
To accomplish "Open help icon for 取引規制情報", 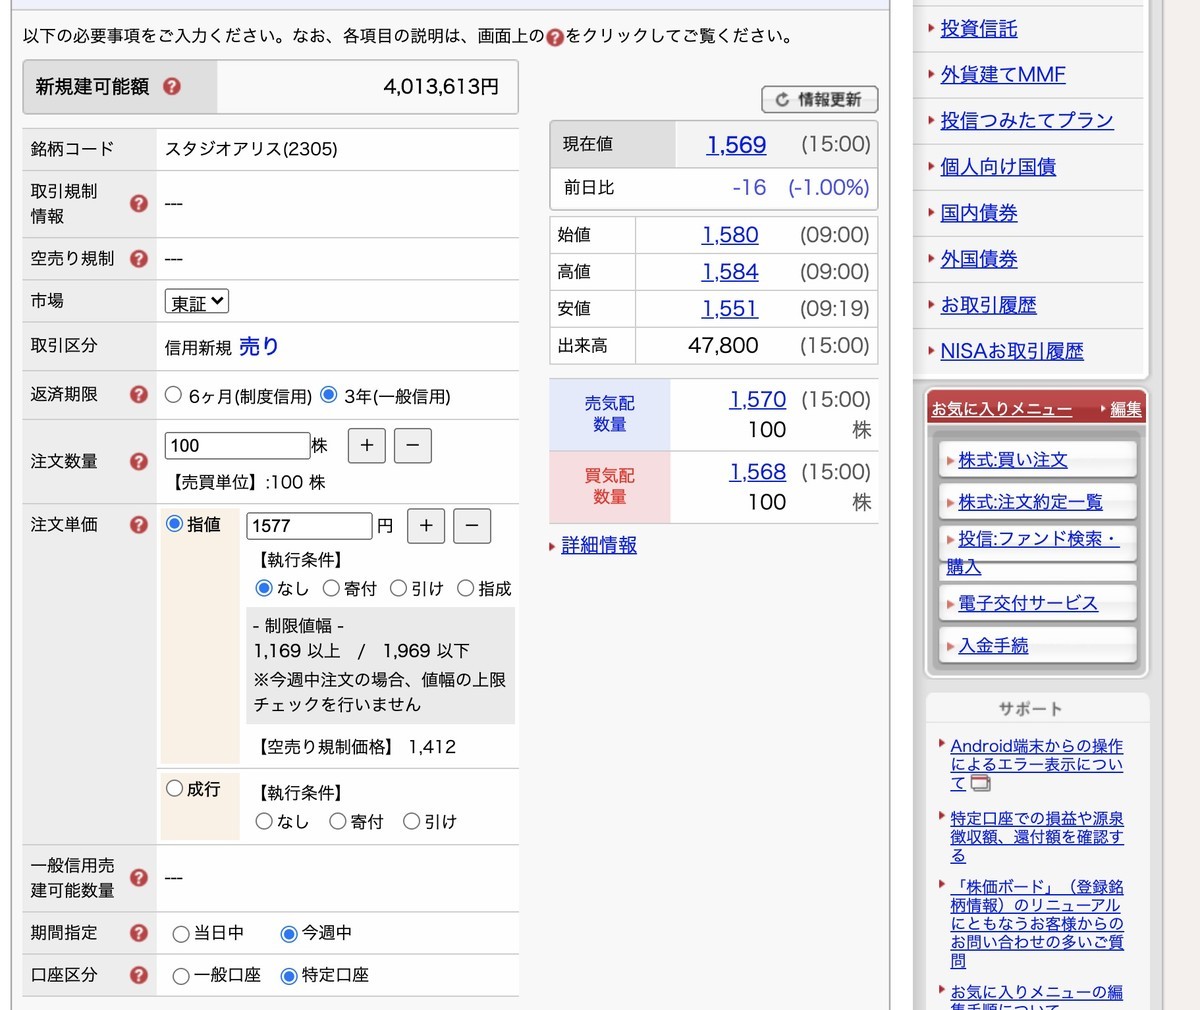I will click(139, 203).
